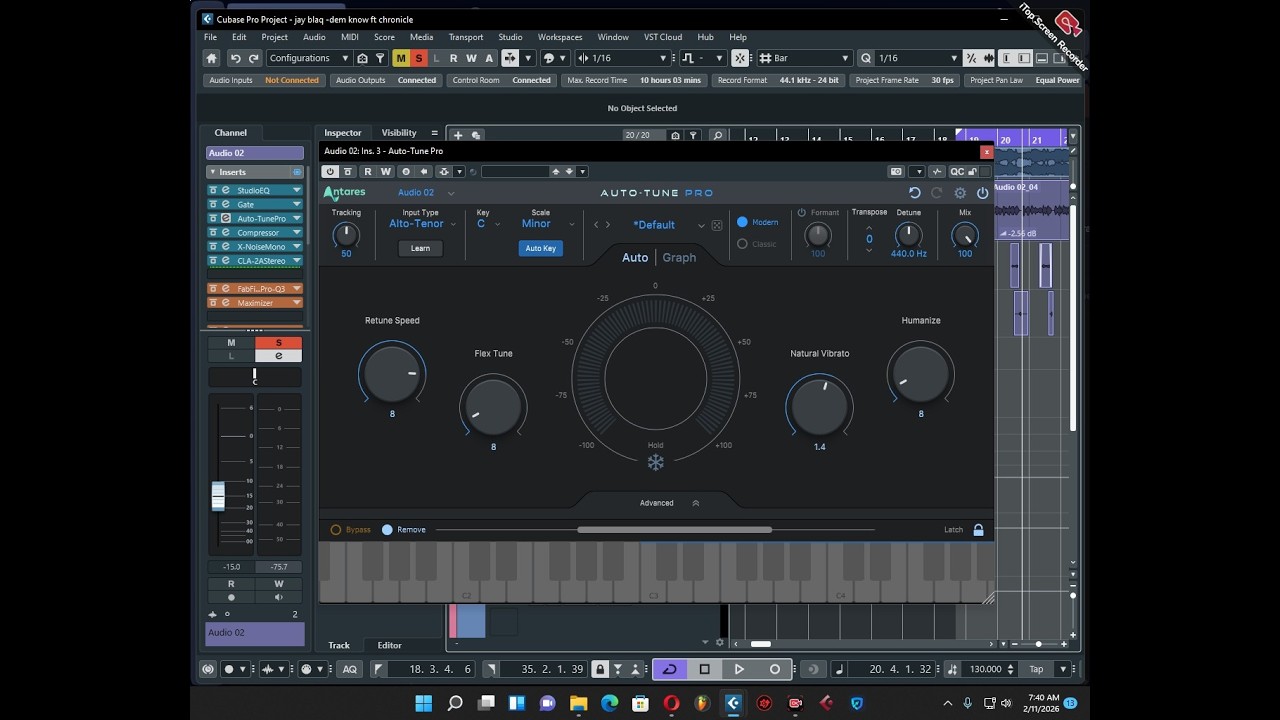Open the Gate insert dropdown arrow
The height and width of the screenshot is (720, 1280).
[x=297, y=204]
